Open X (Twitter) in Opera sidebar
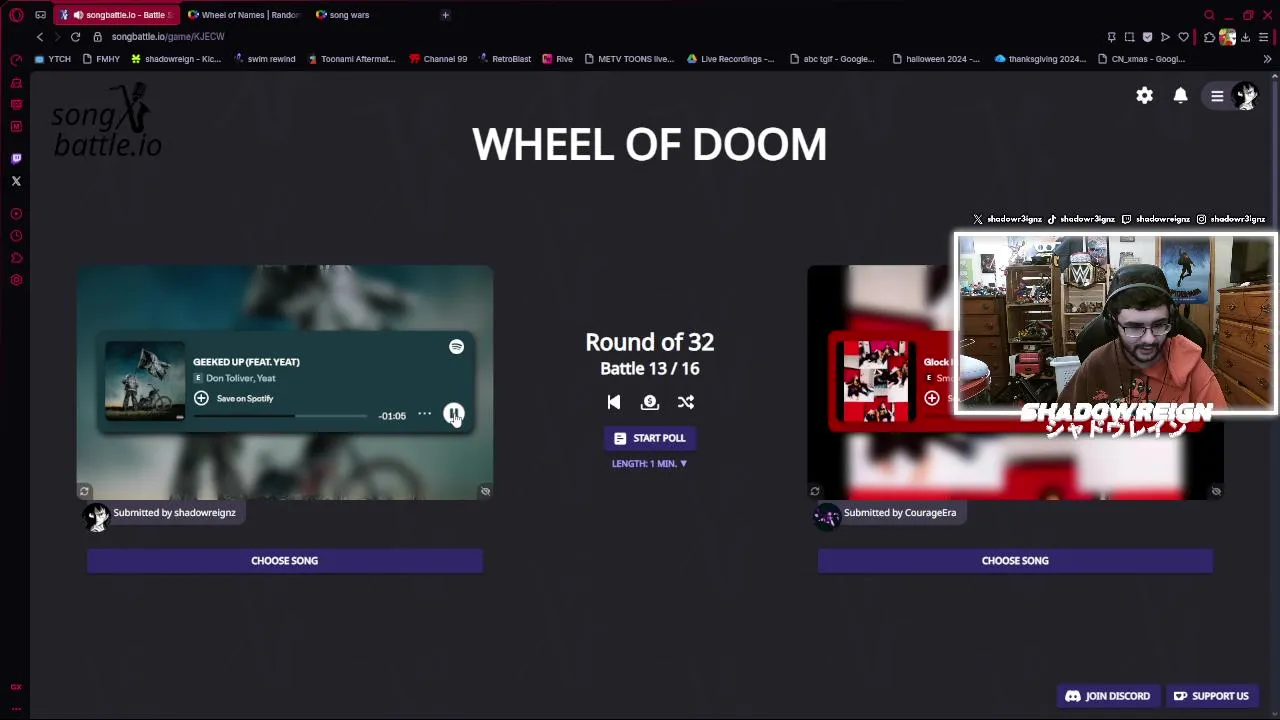The width and height of the screenshot is (1280, 720). click(16, 181)
